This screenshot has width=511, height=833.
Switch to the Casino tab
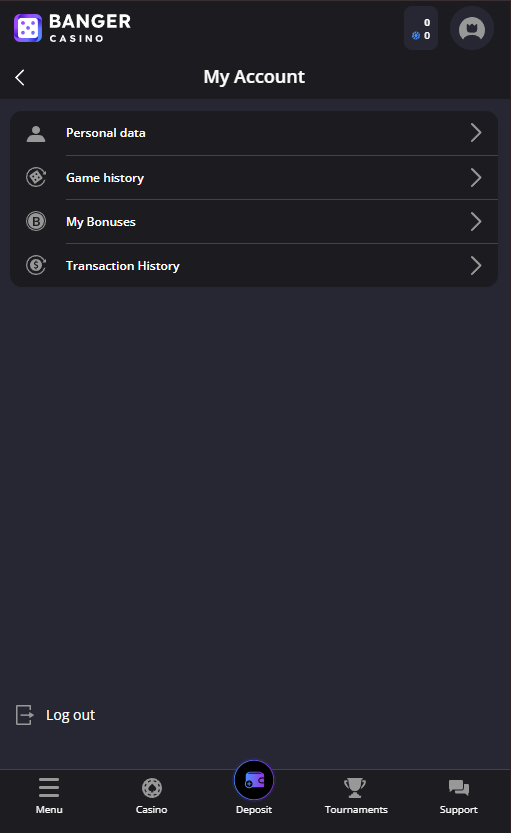point(151,796)
